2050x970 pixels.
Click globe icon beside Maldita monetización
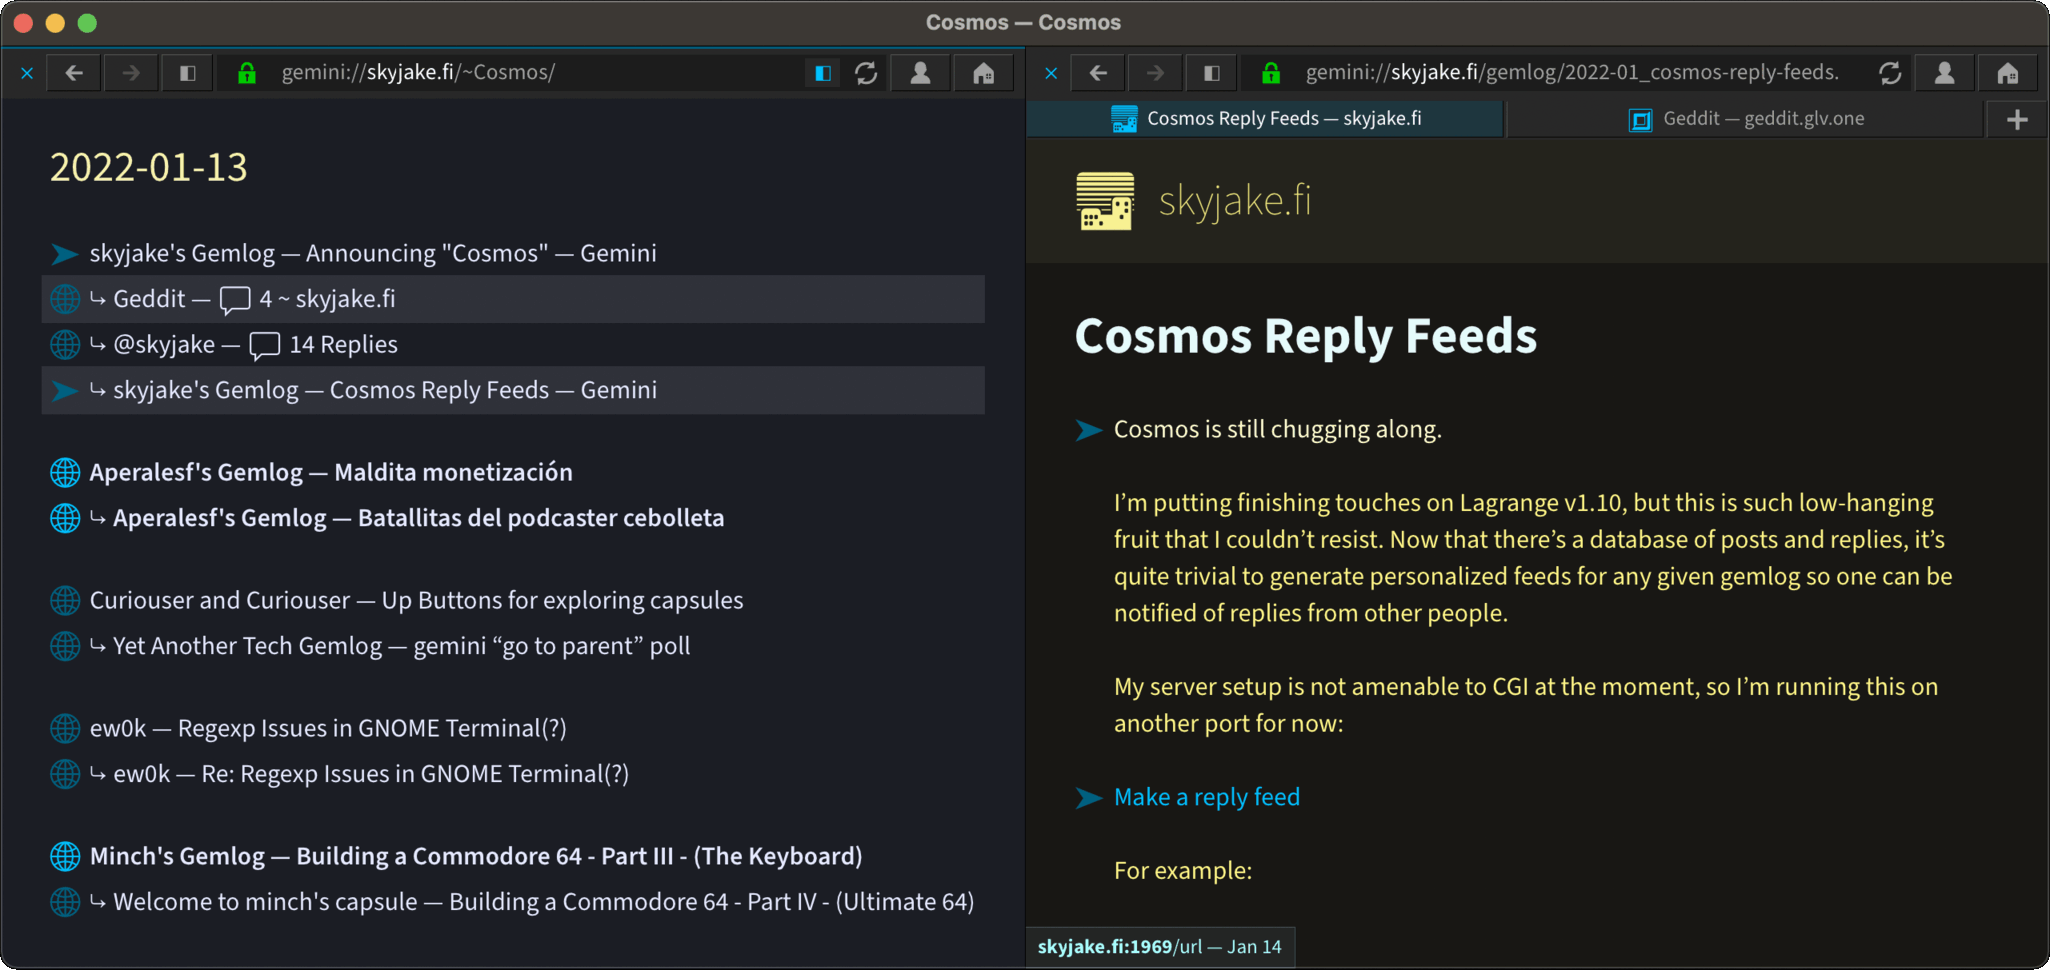[65, 472]
